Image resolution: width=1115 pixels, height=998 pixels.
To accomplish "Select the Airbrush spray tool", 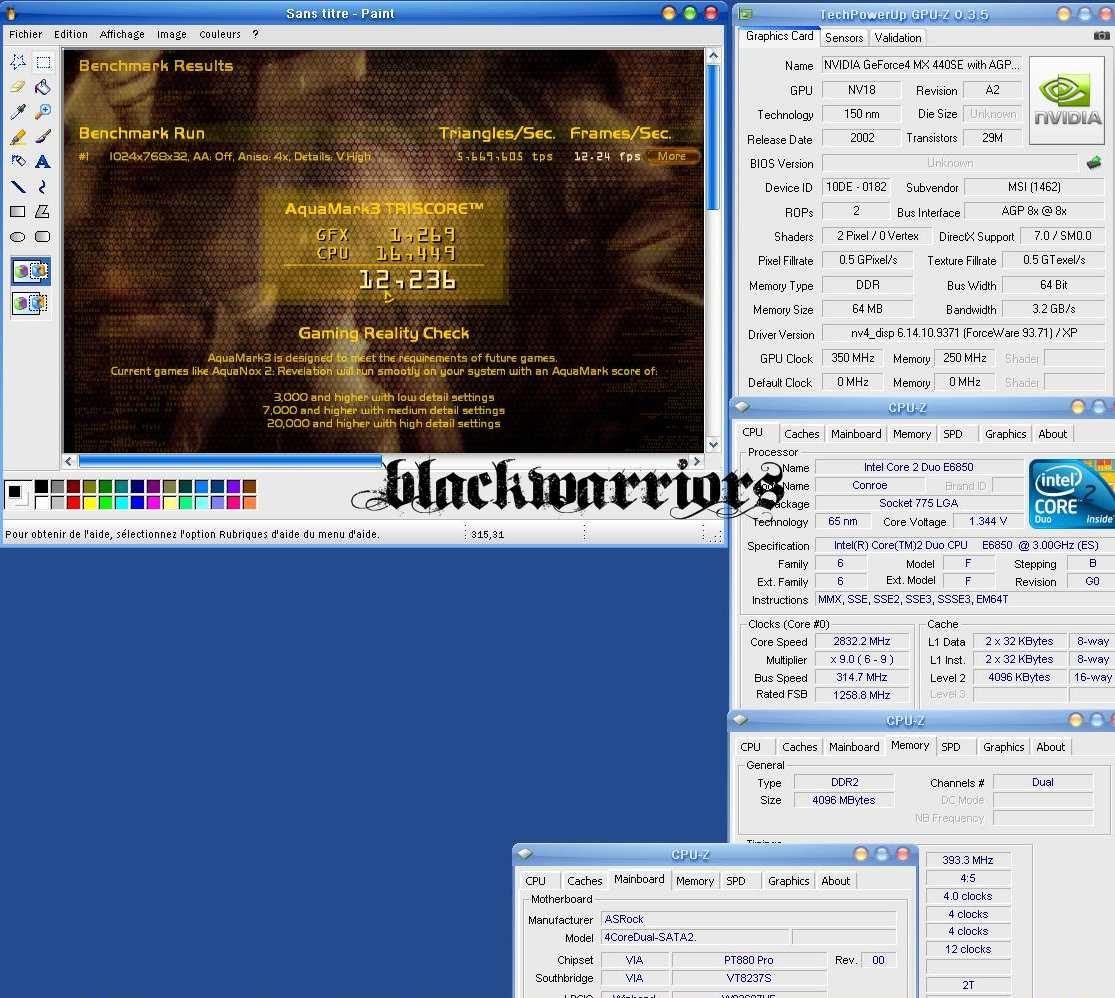I will [x=18, y=161].
